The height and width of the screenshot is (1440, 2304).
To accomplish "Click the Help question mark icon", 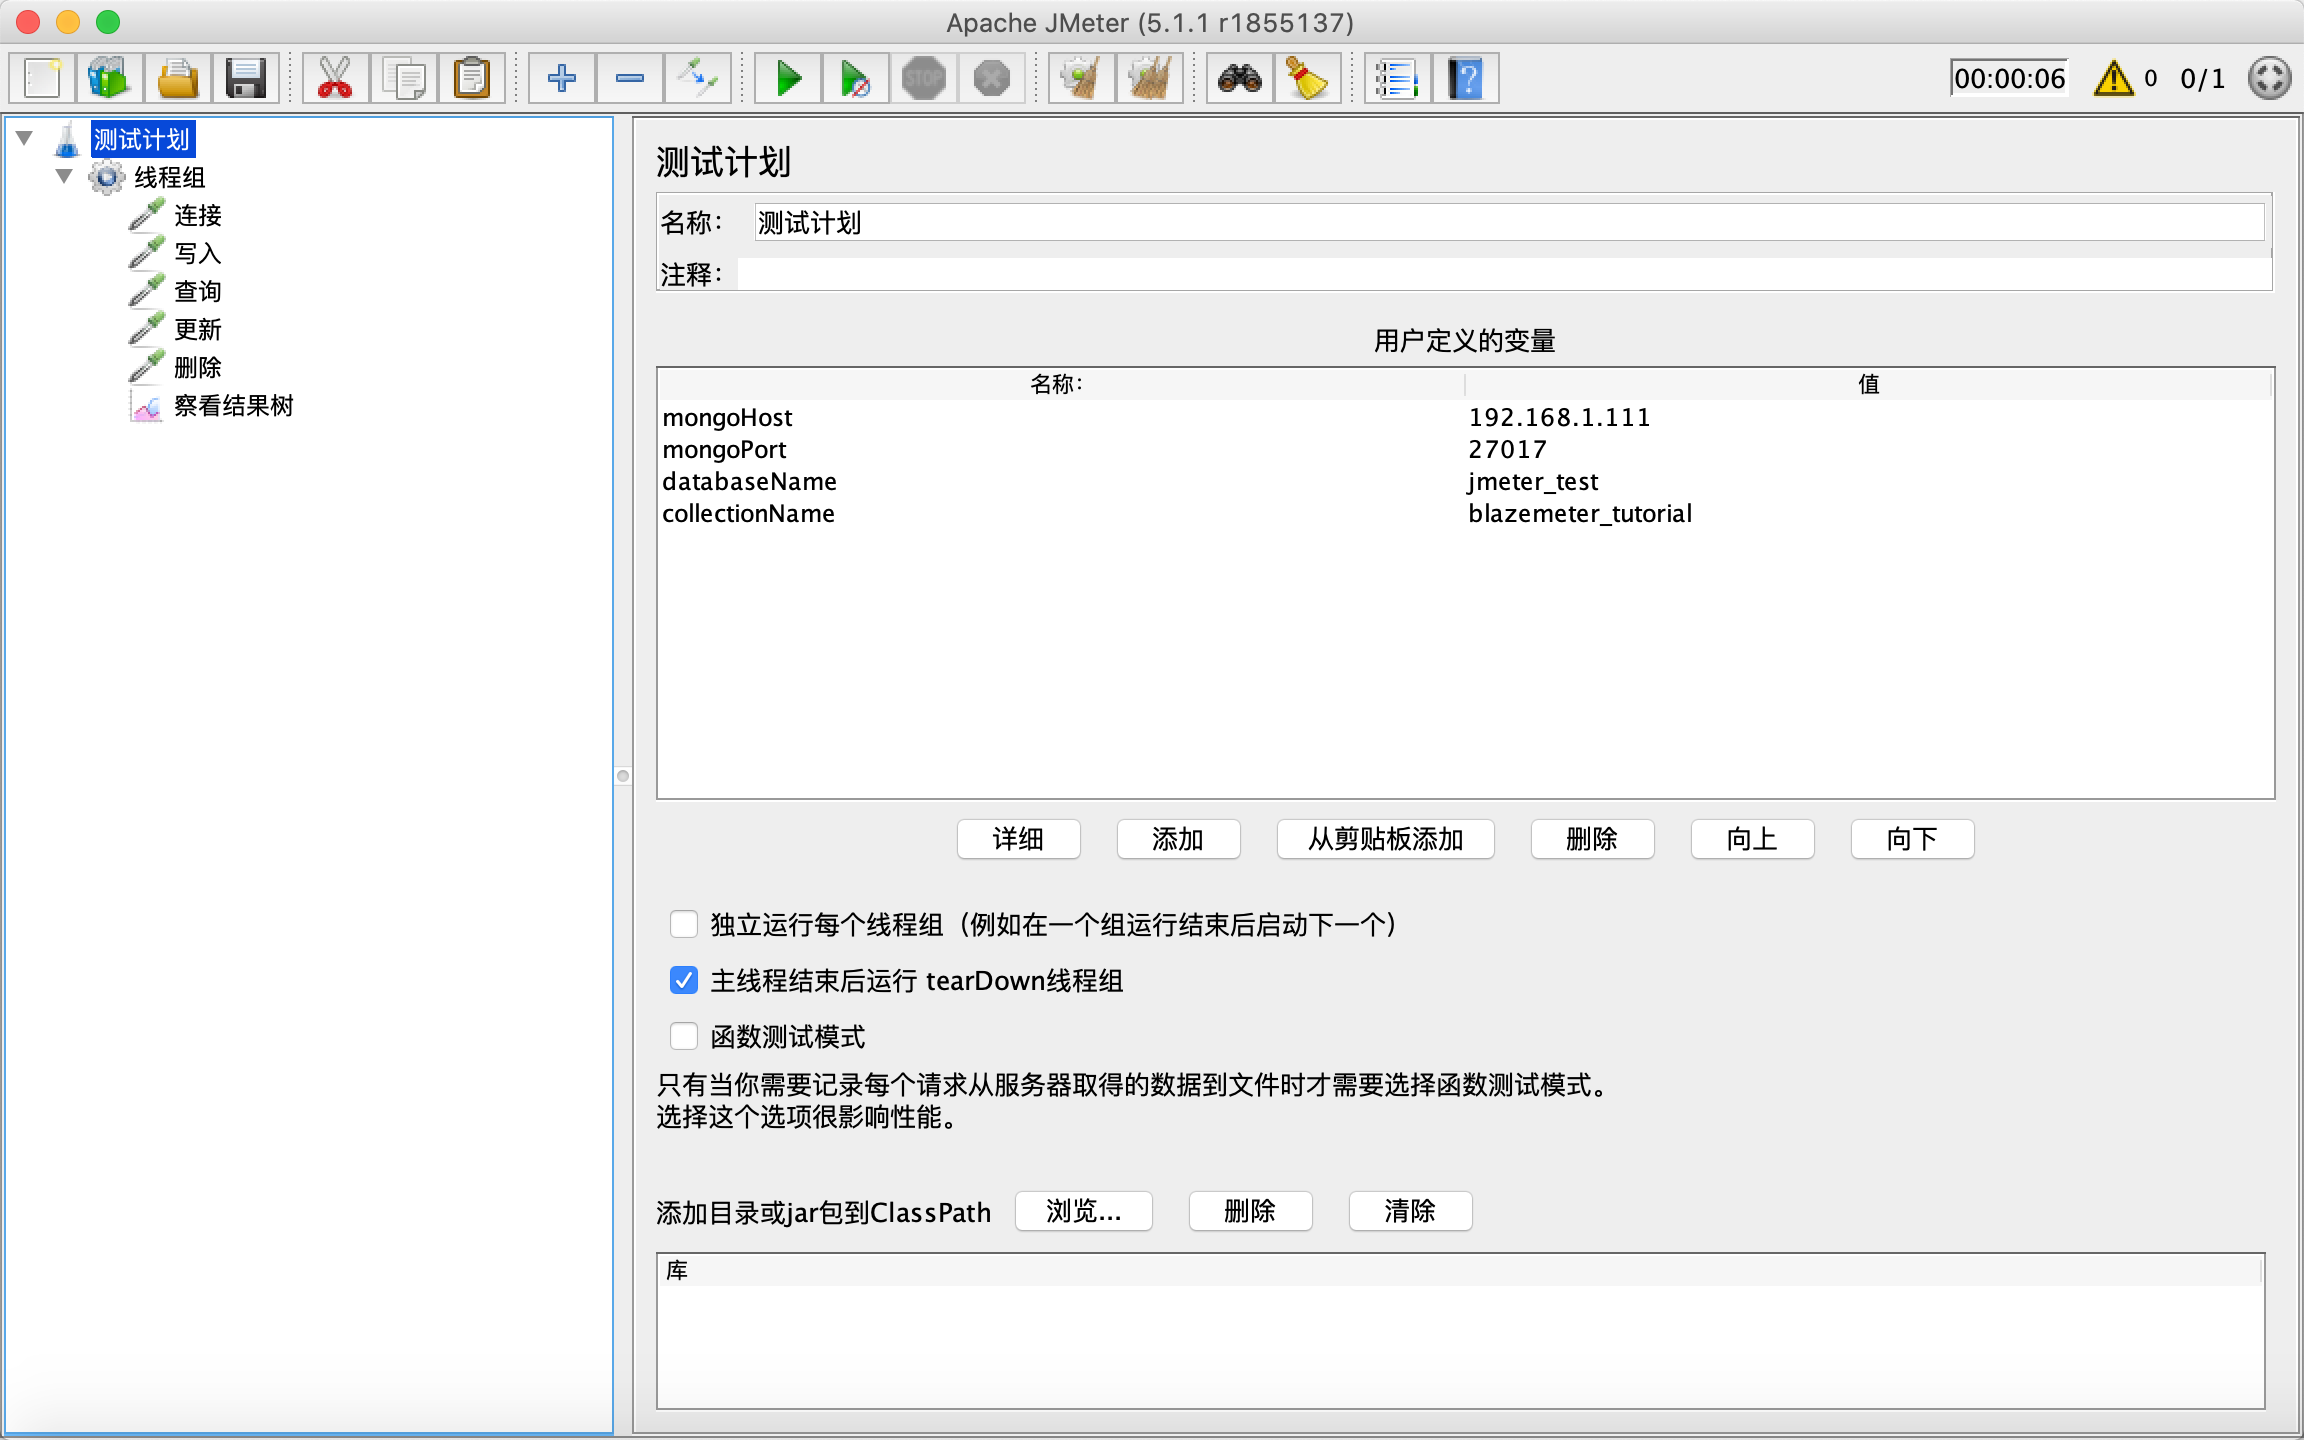I will [1466, 78].
